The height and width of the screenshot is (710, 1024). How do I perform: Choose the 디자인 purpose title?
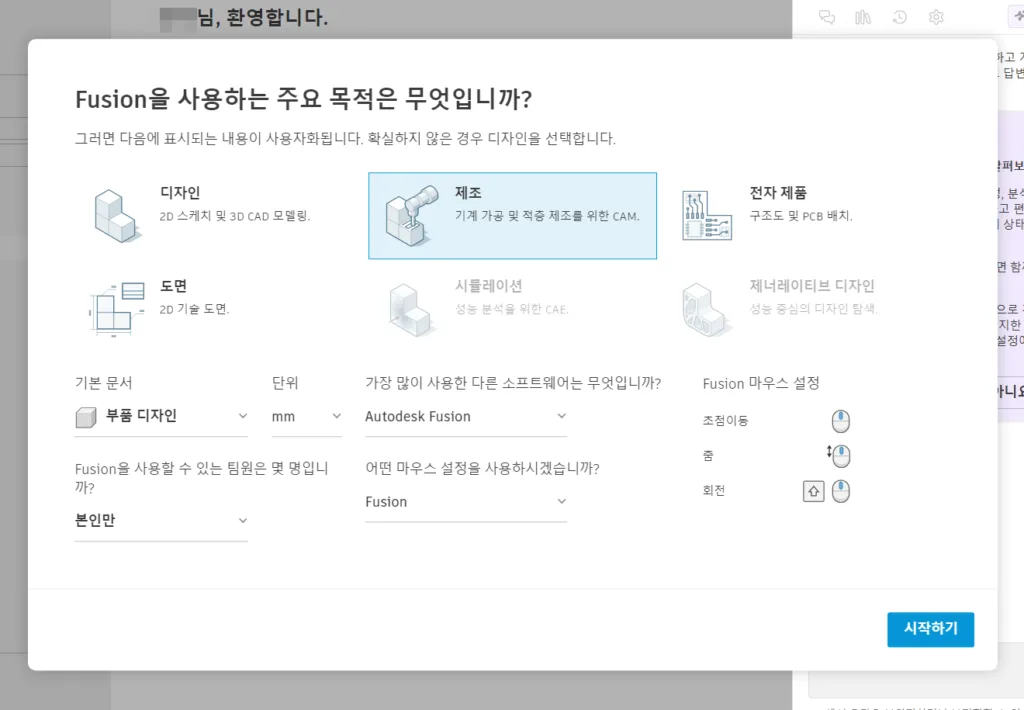180,193
